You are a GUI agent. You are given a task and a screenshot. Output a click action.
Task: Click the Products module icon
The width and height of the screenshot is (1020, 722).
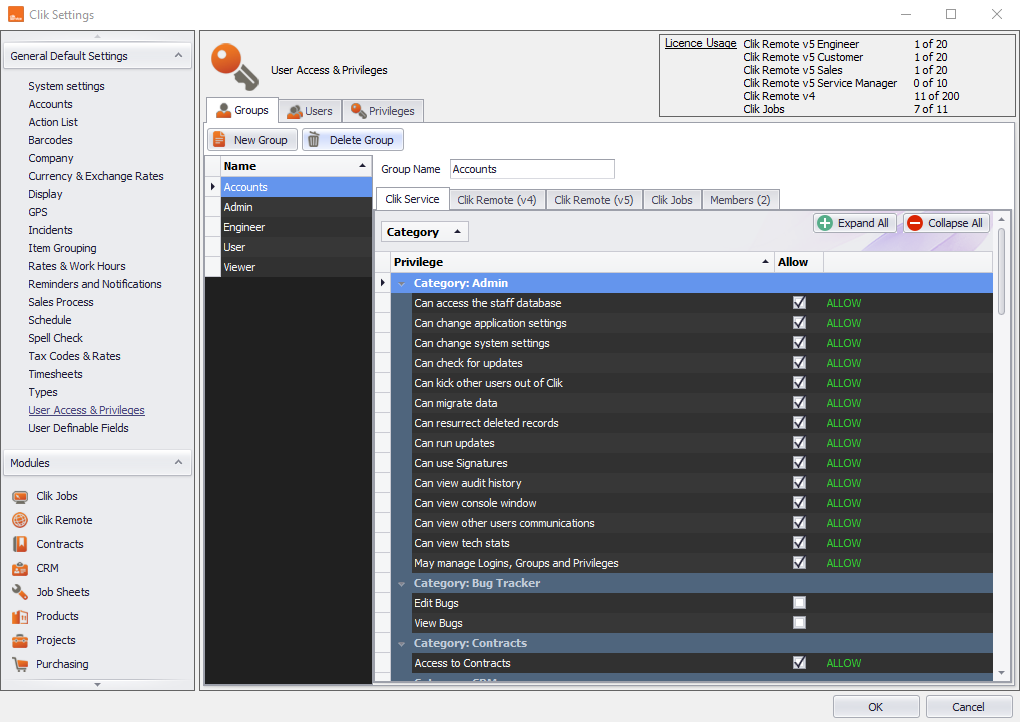[20, 617]
